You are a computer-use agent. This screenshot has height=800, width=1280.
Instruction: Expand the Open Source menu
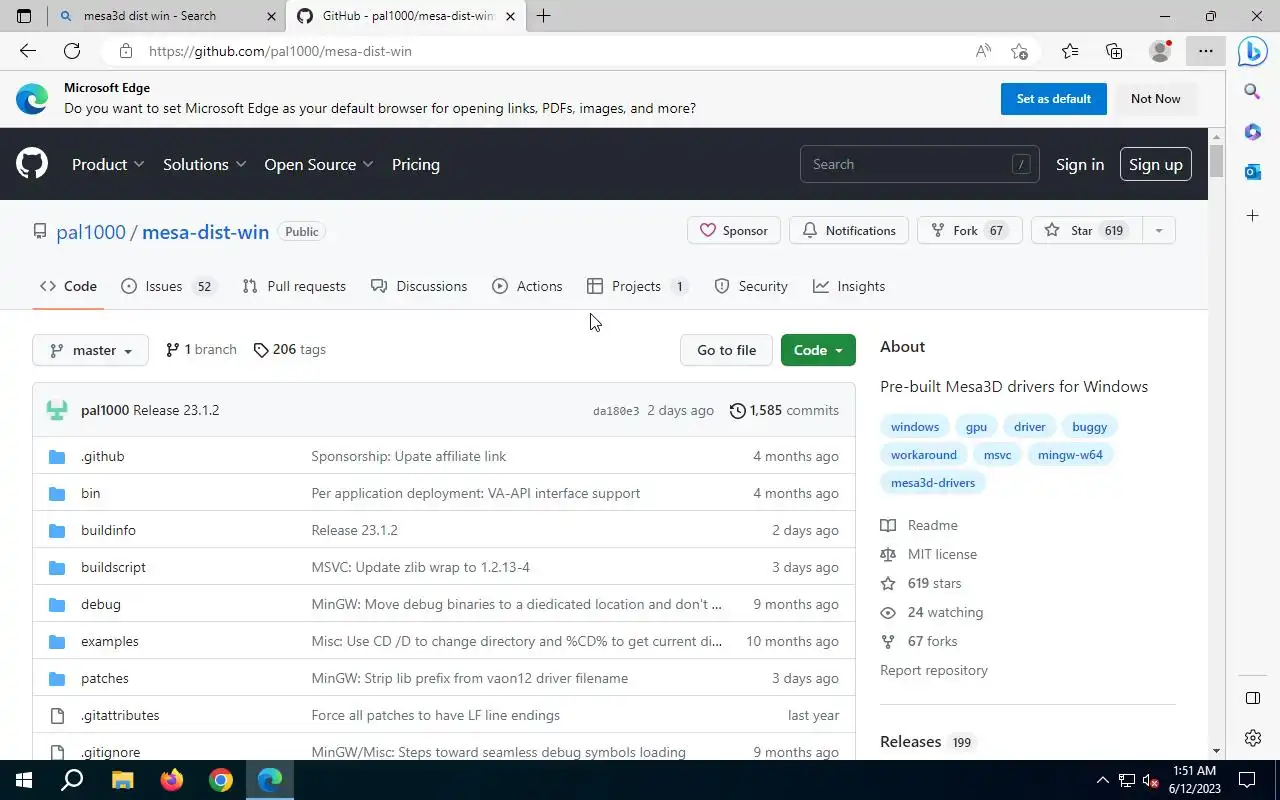(319, 164)
